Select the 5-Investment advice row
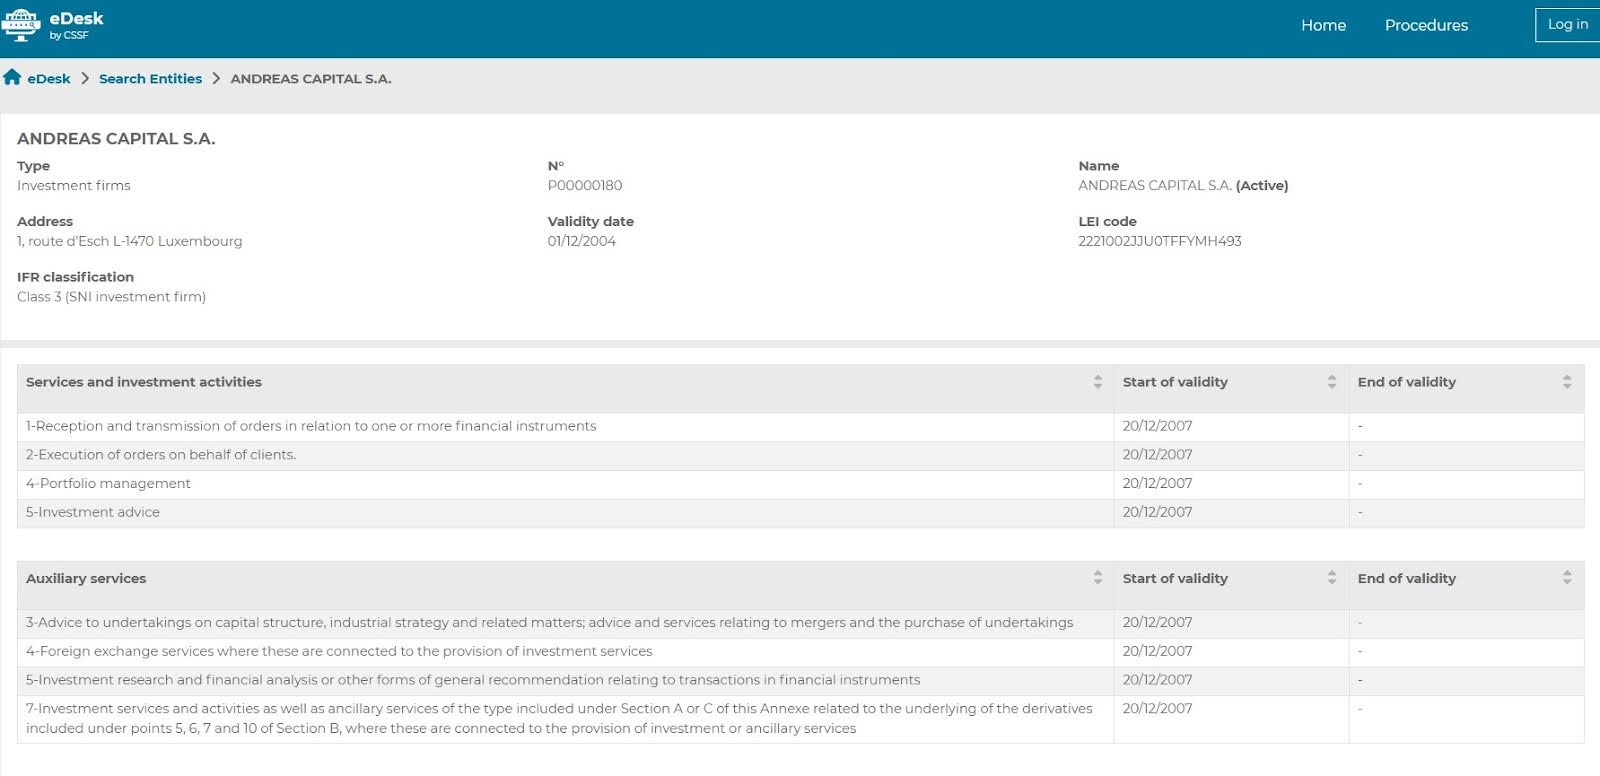This screenshot has width=1600, height=776. (x=800, y=513)
